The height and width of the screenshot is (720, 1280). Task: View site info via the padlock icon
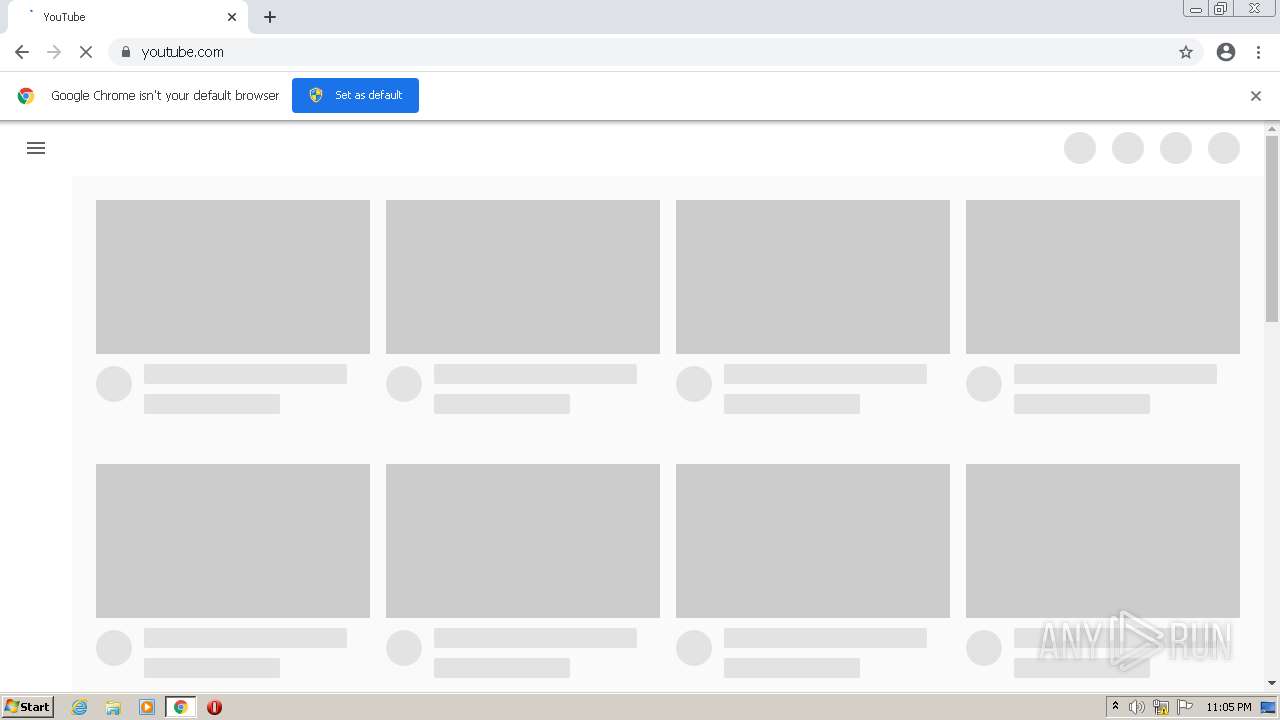pyautogui.click(x=126, y=52)
